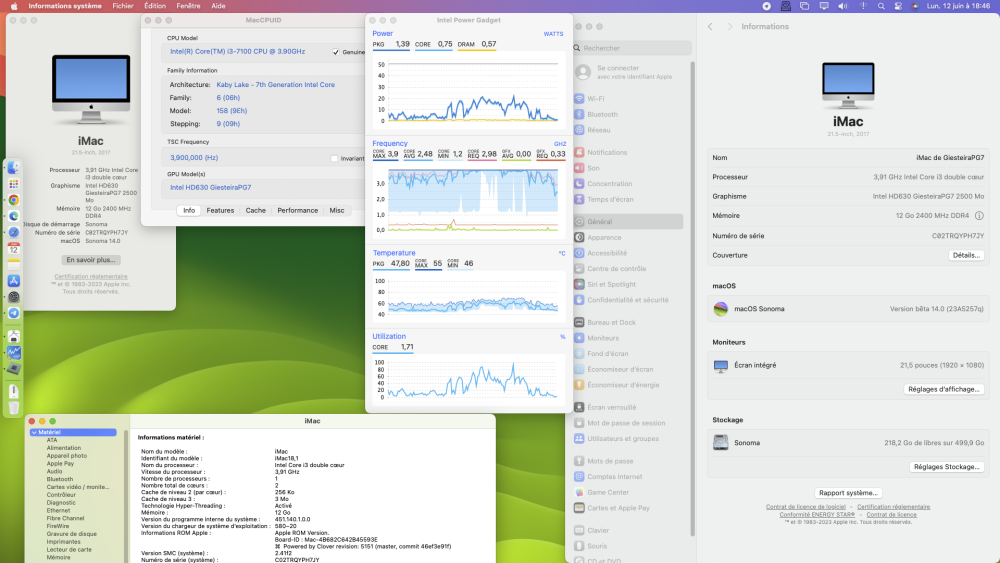Open Contrat de licence de logiciel link
This screenshot has width=1000, height=563.
coord(805,507)
